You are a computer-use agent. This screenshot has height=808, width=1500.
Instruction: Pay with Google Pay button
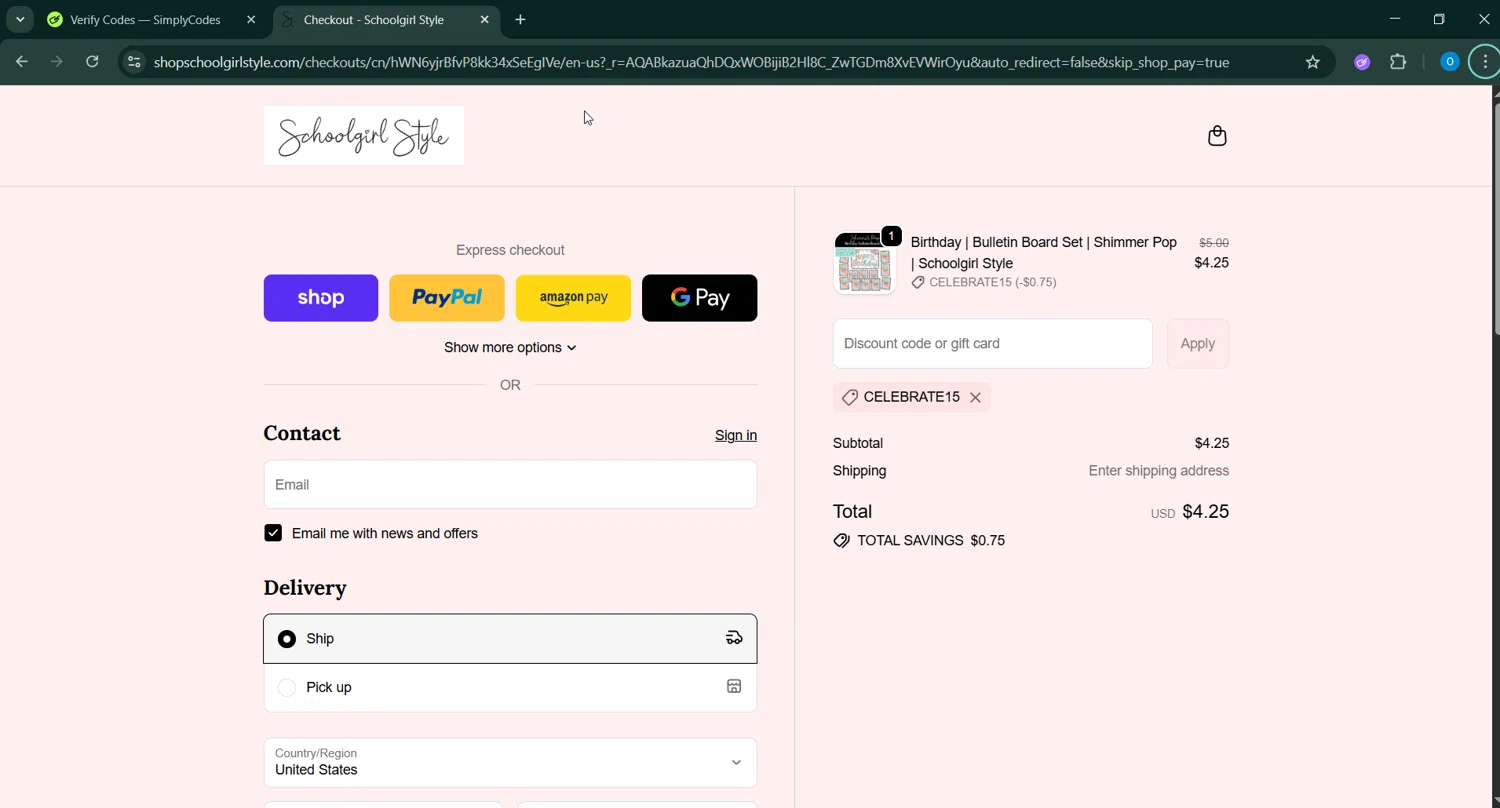coord(699,298)
